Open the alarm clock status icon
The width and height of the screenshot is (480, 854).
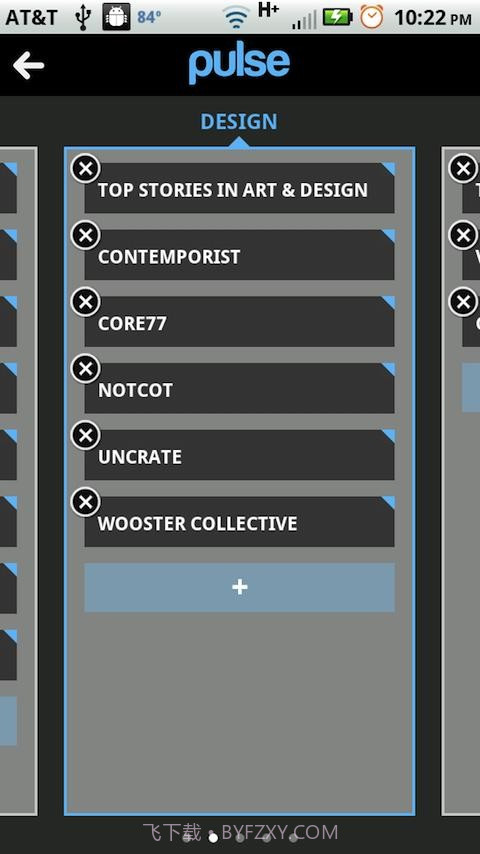click(372, 17)
